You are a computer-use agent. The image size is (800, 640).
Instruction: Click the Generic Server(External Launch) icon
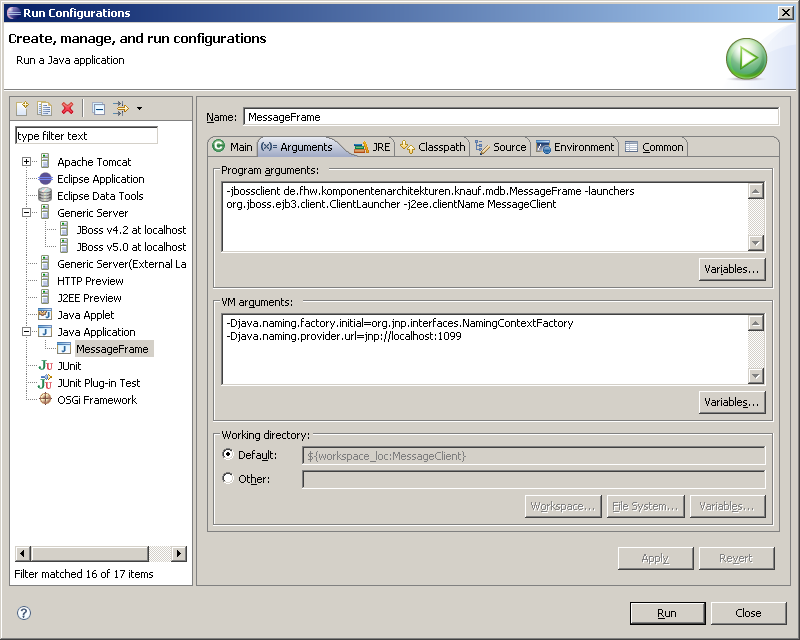tap(45, 263)
